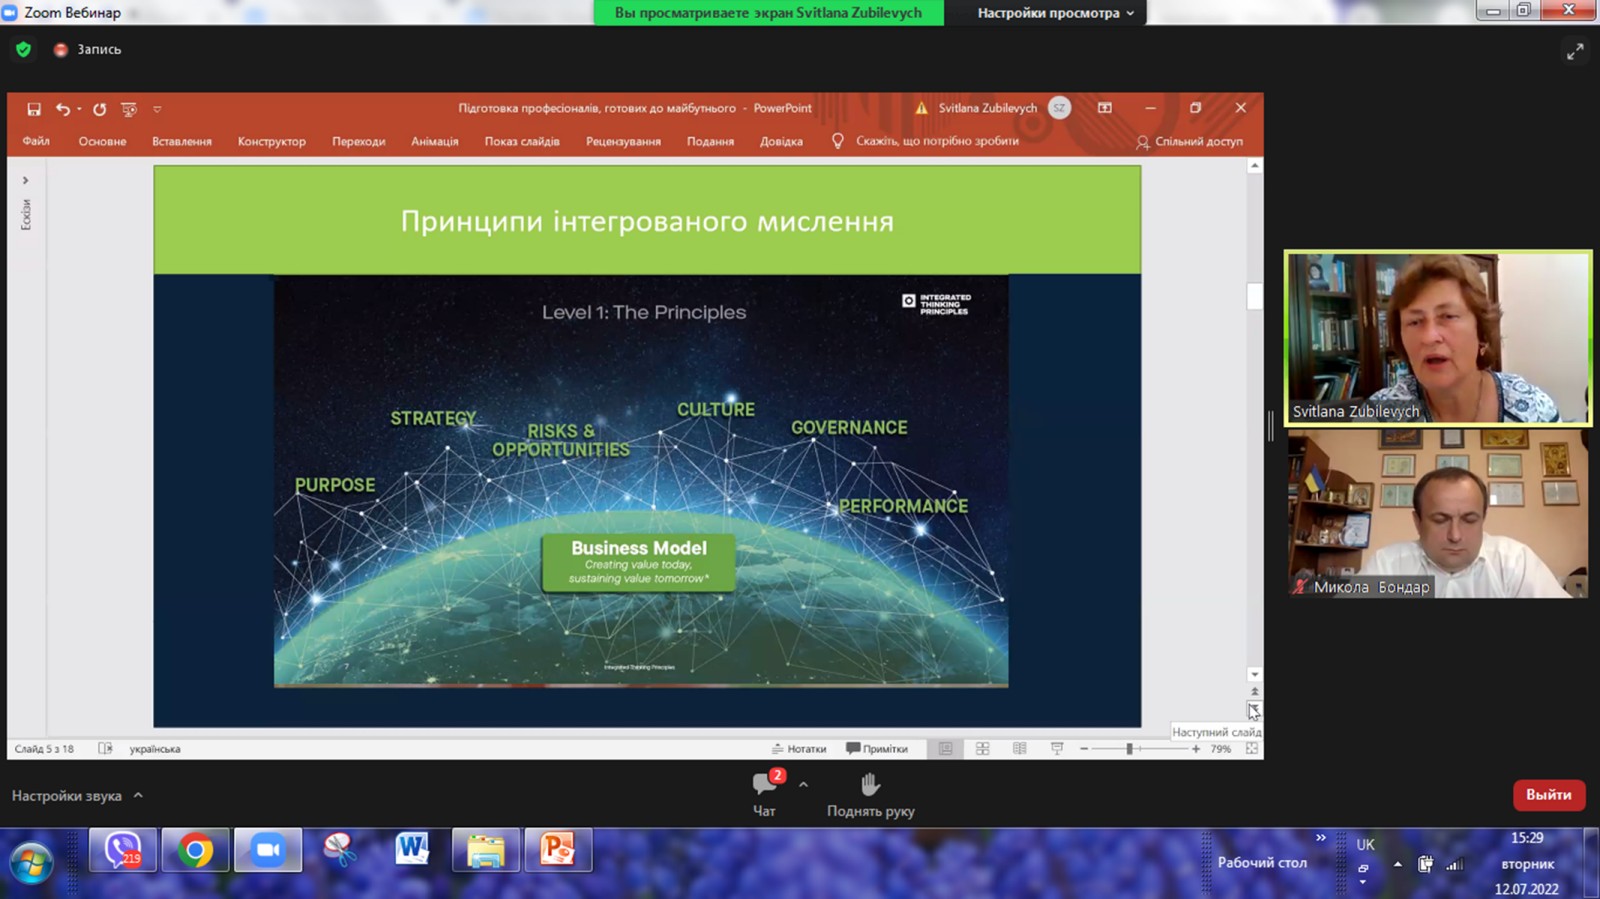The width and height of the screenshot is (1600, 899).
Task: Select the Показ слайдів ribbon tab
Action: point(522,142)
